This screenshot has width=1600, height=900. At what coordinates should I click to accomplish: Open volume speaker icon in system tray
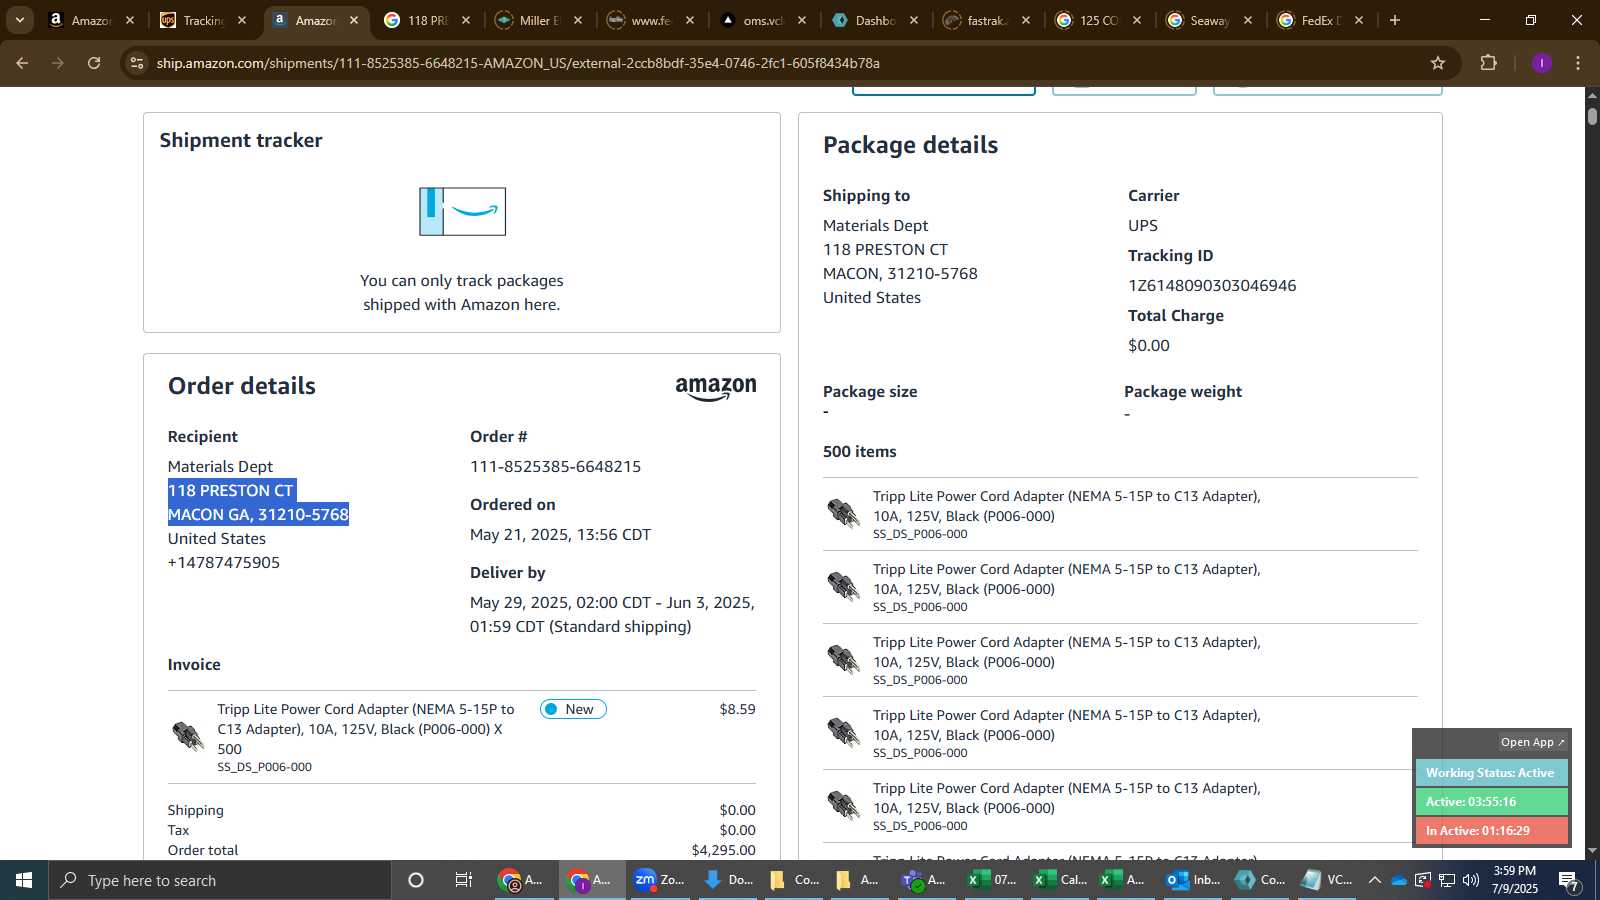[1471, 880]
